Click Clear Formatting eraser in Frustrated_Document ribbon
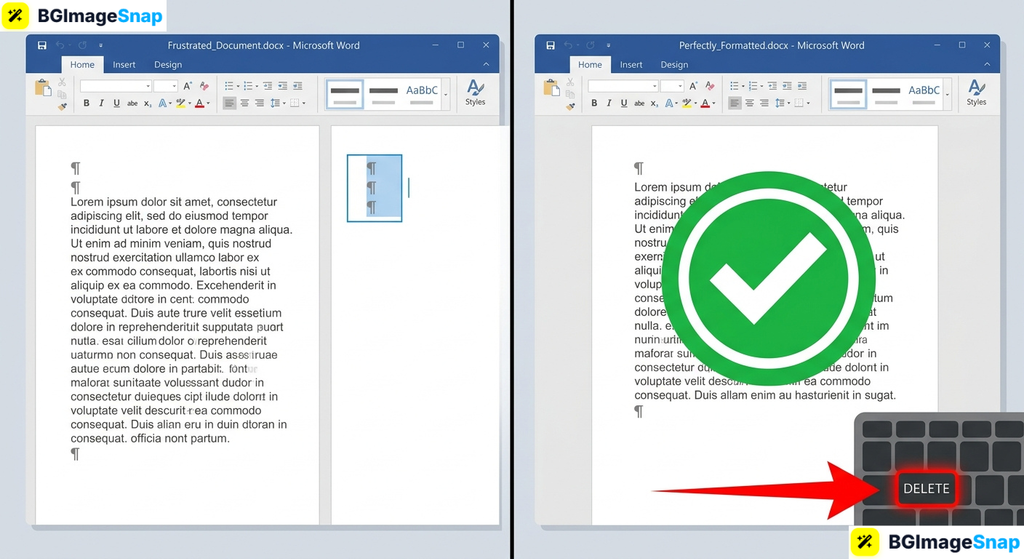 point(204,86)
